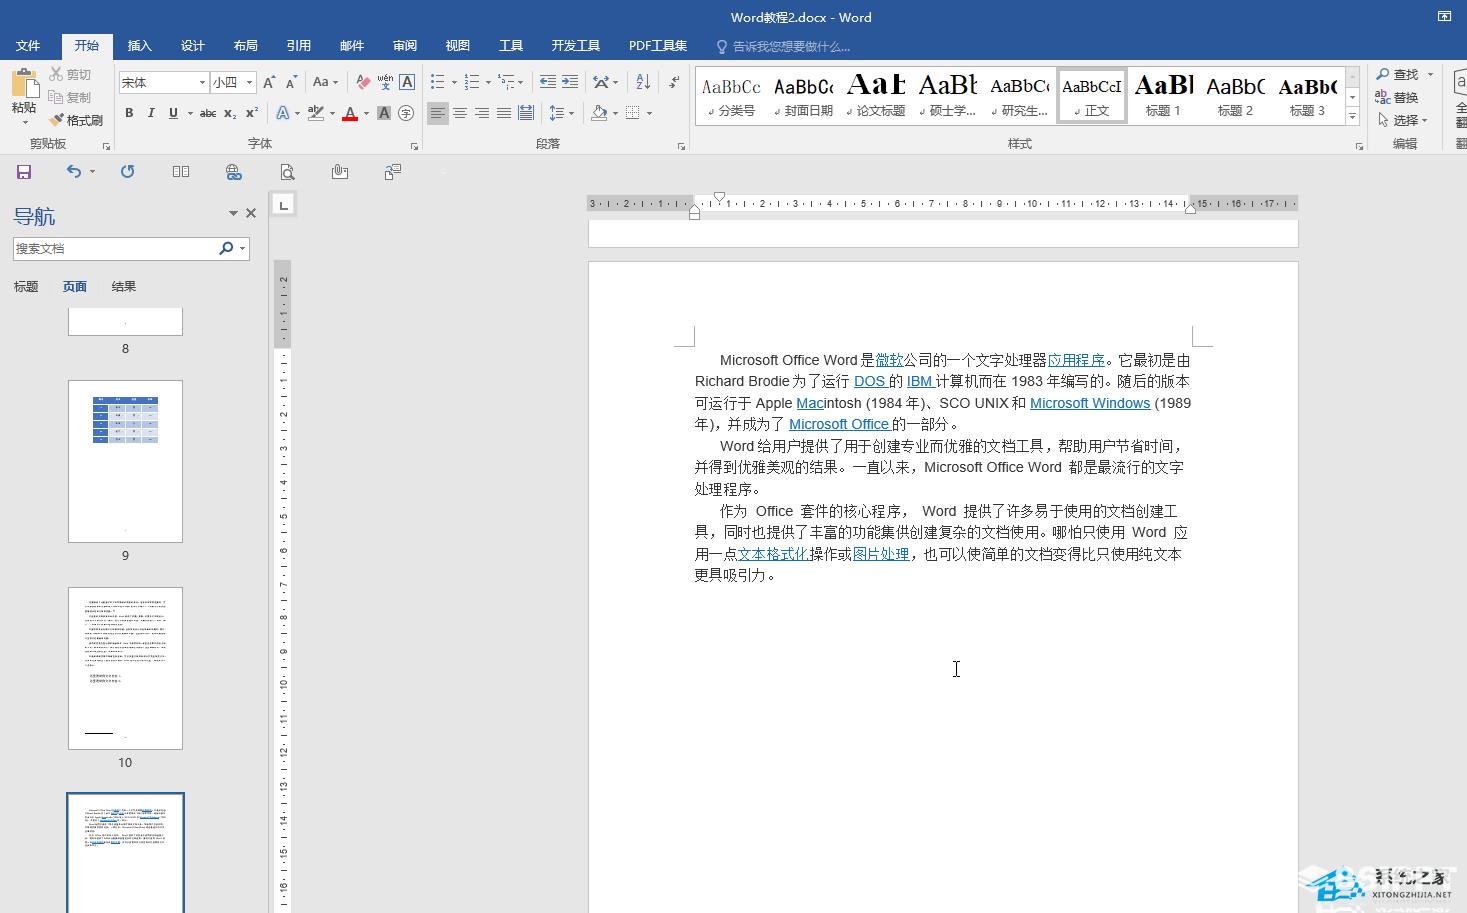1467x913 pixels.
Task: Justify the paragraph text
Action: (x=504, y=113)
